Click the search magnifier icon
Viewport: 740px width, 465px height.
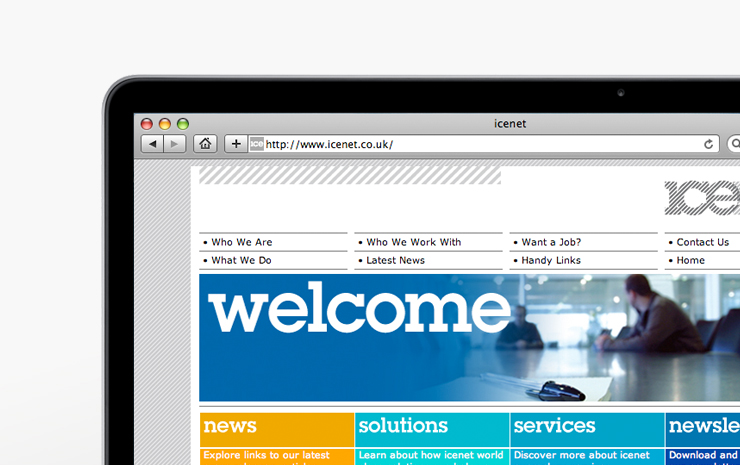(x=735, y=144)
